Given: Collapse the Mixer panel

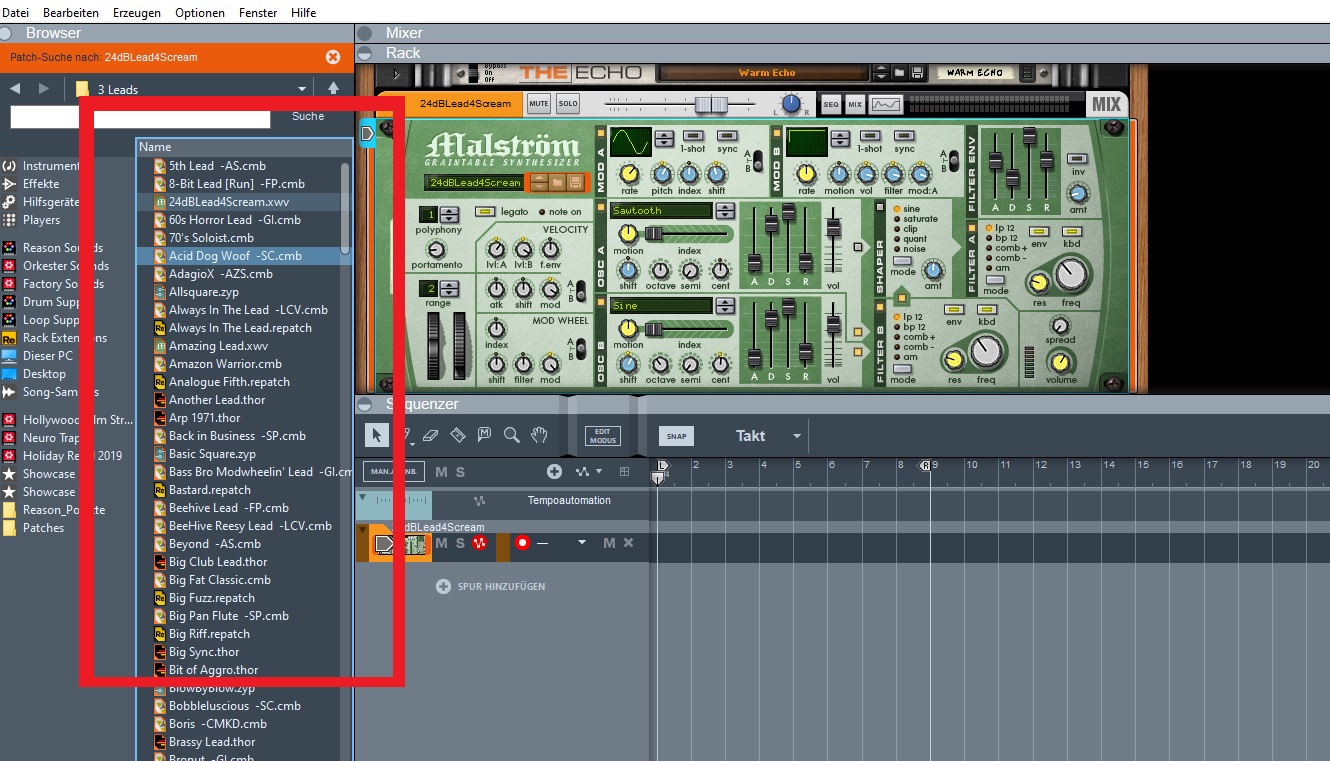Looking at the screenshot, I should (x=365, y=33).
